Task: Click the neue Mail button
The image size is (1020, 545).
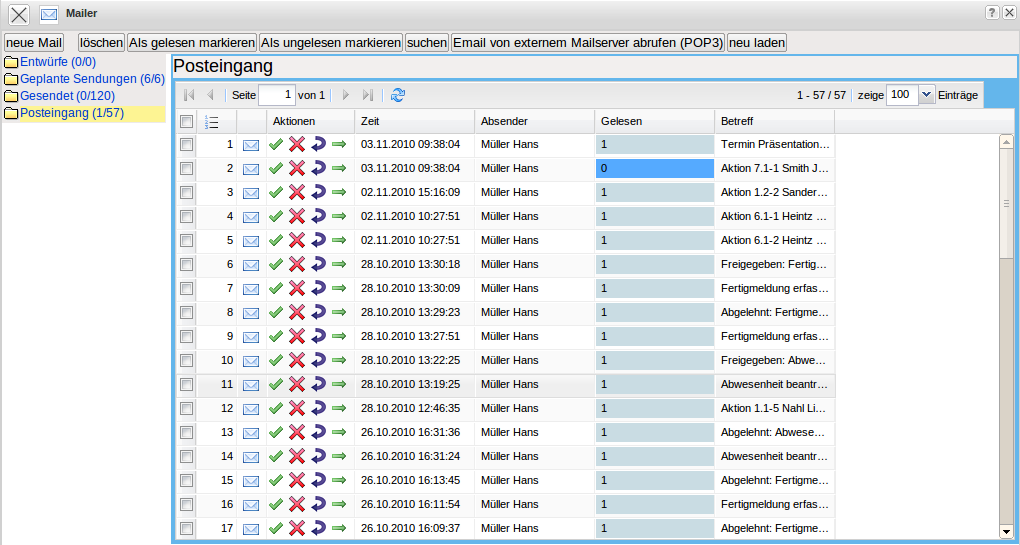Action: 34,43
